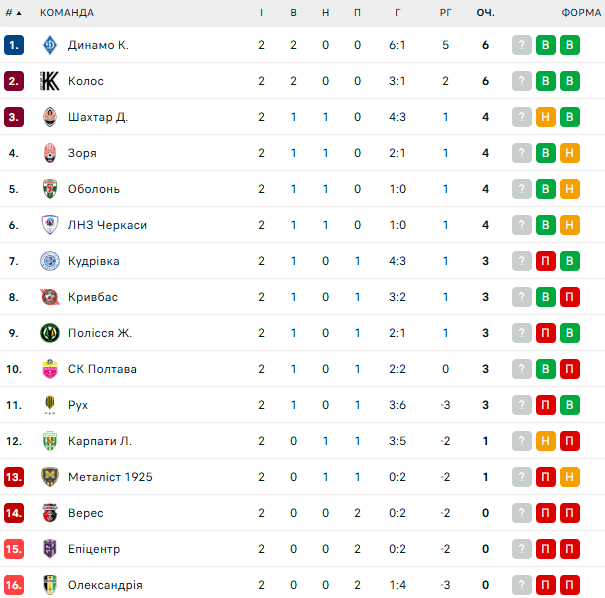Open the ЛНЗ Черкаси team link
This screenshot has height=598, width=605.
point(107,225)
